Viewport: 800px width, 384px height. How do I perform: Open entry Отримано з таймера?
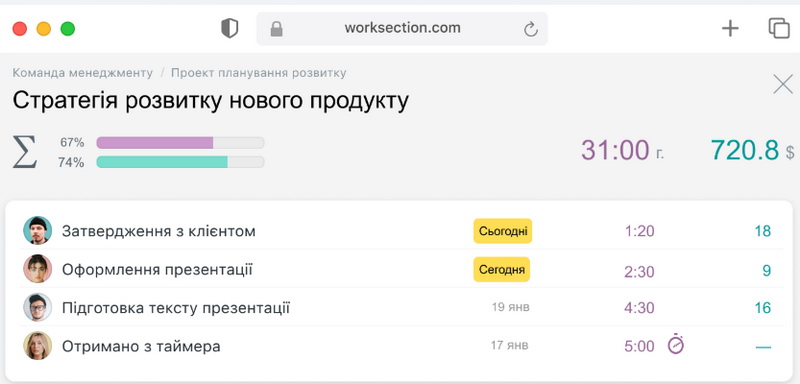pyautogui.click(x=141, y=347)
